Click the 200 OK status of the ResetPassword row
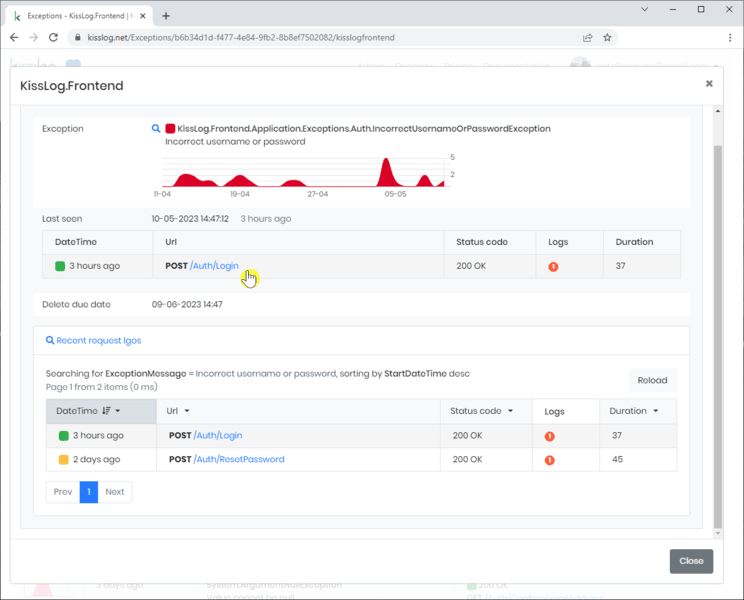 [467, 459]
